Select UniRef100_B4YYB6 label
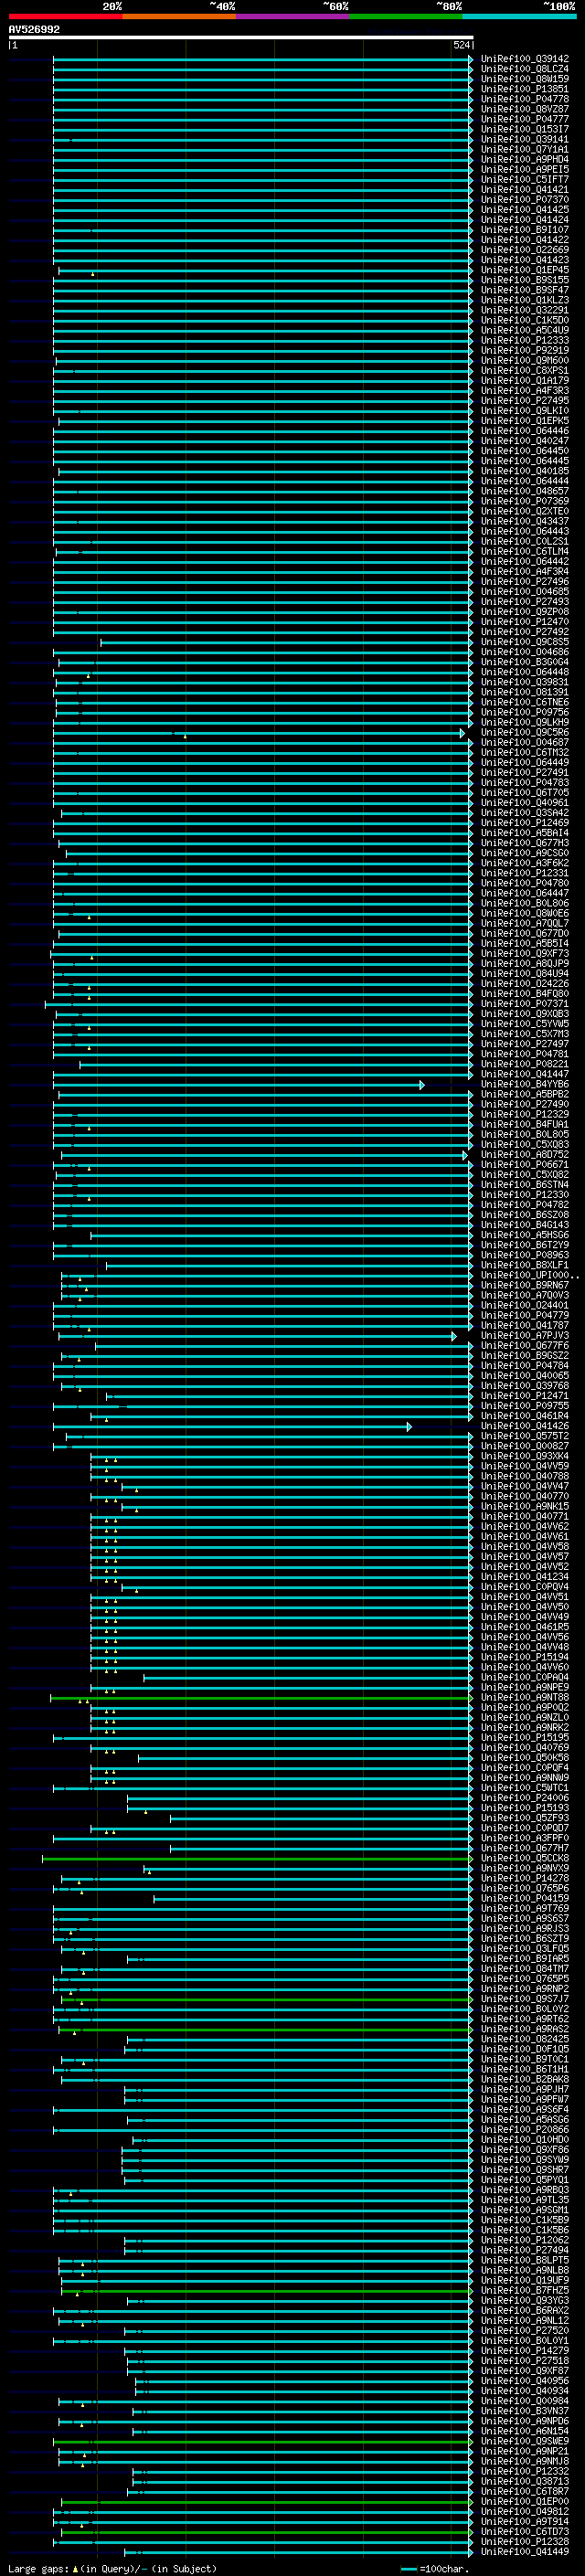This screenshot has width=585, height=2576. pos(525,1084)
